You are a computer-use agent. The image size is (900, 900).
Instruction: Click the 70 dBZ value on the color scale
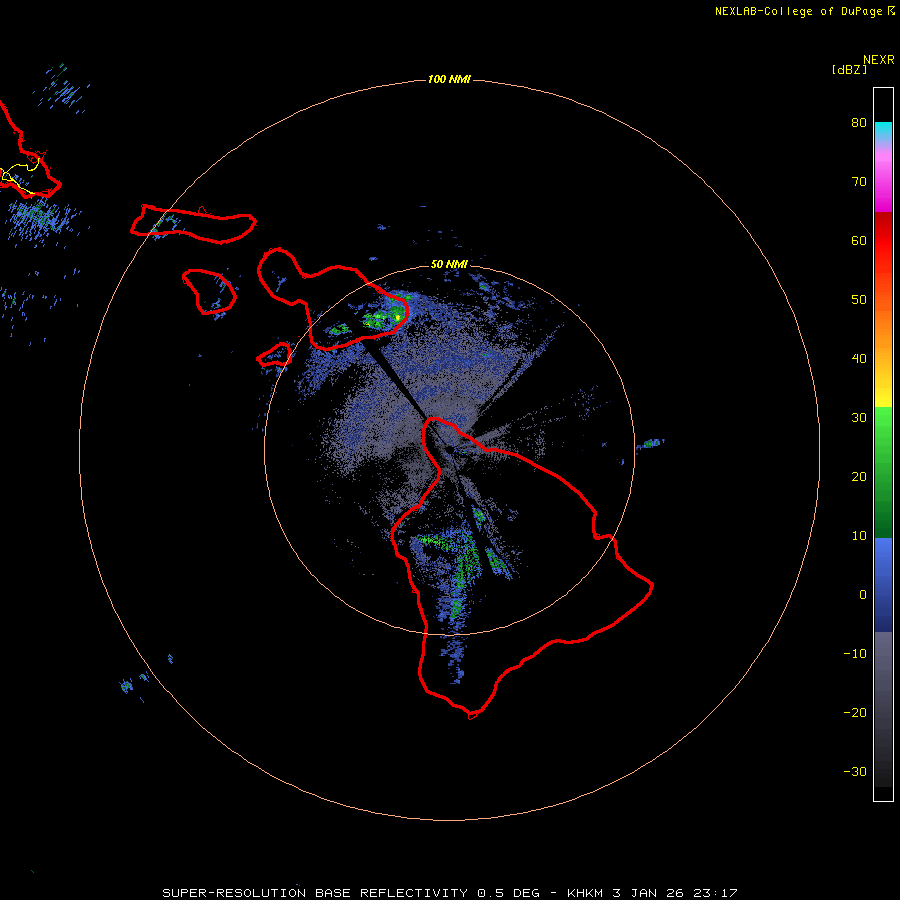point(859,181)
